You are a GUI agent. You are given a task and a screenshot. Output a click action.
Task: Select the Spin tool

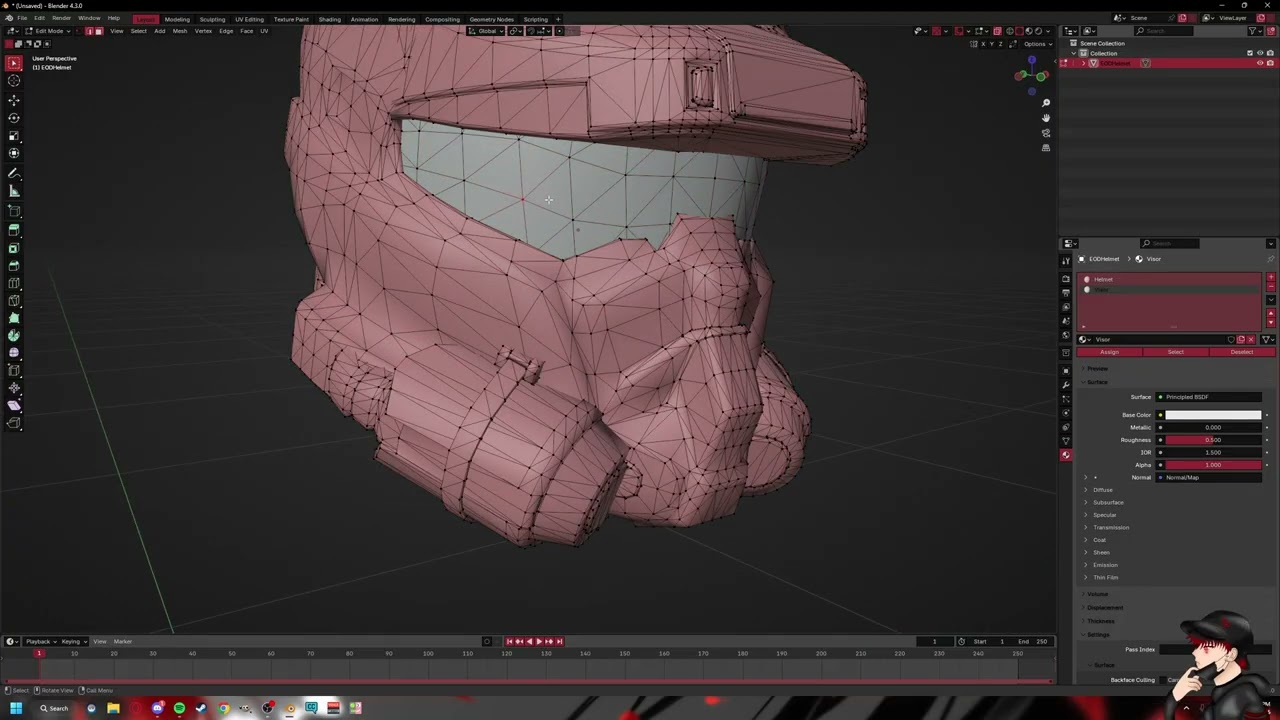pyautogui.click(x=14, y=335)
